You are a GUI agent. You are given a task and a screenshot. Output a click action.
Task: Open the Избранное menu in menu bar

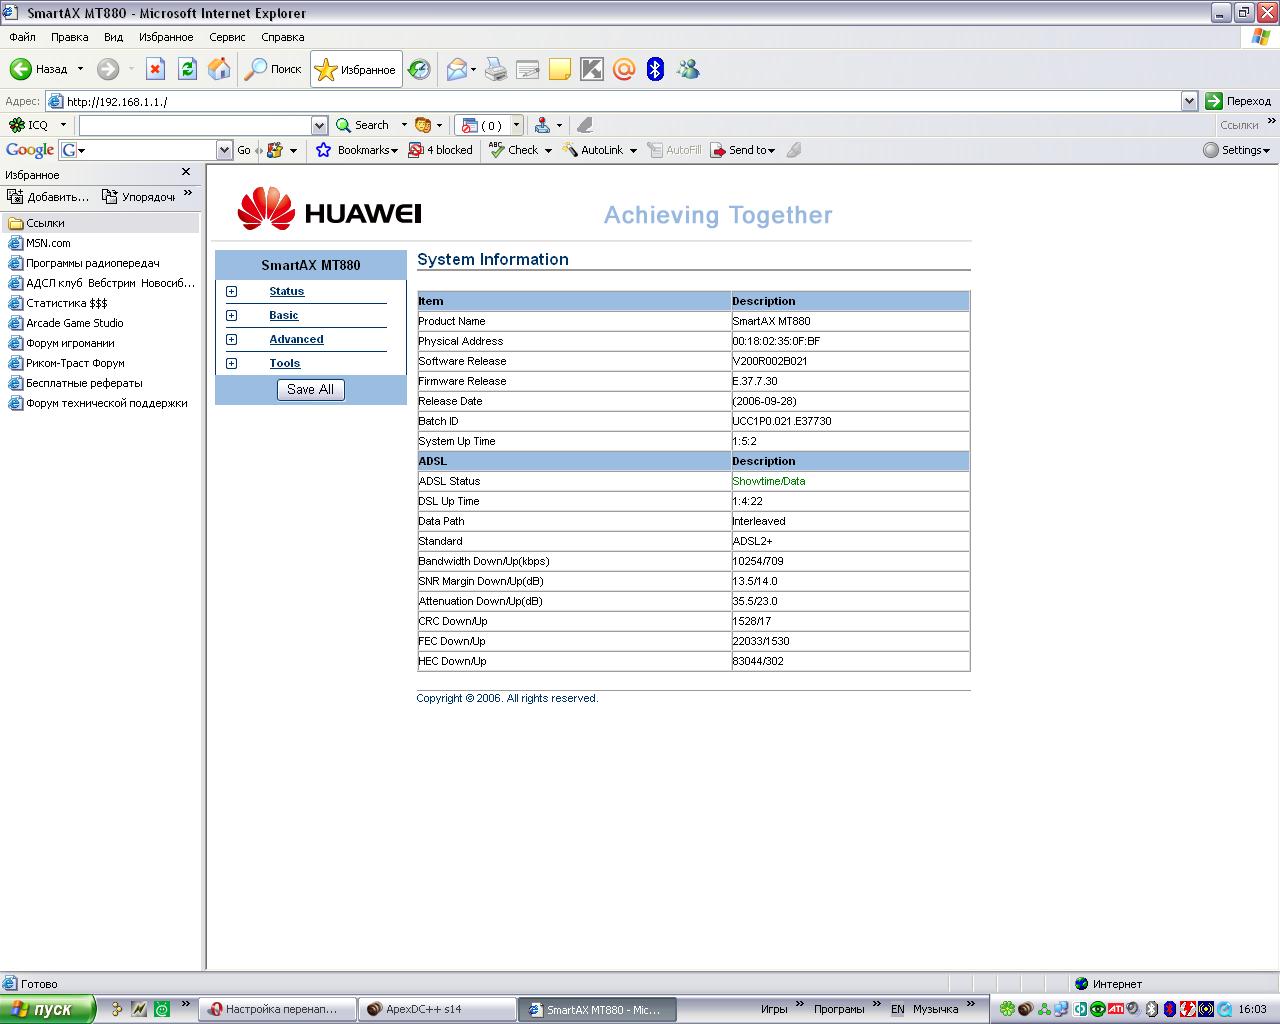tap(166, 37)
